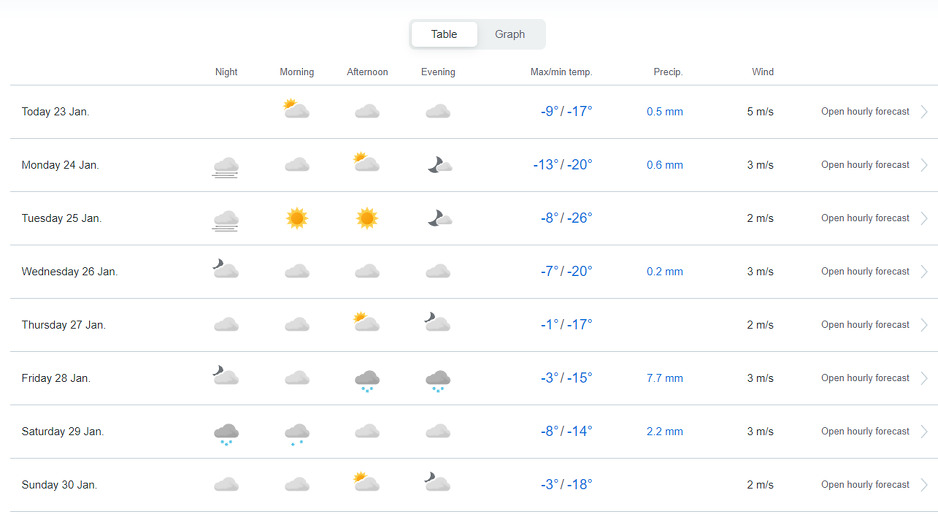938x517 pixels.
Task: Click the Thursday 27 Jan. row label
Action: (63, 325)
